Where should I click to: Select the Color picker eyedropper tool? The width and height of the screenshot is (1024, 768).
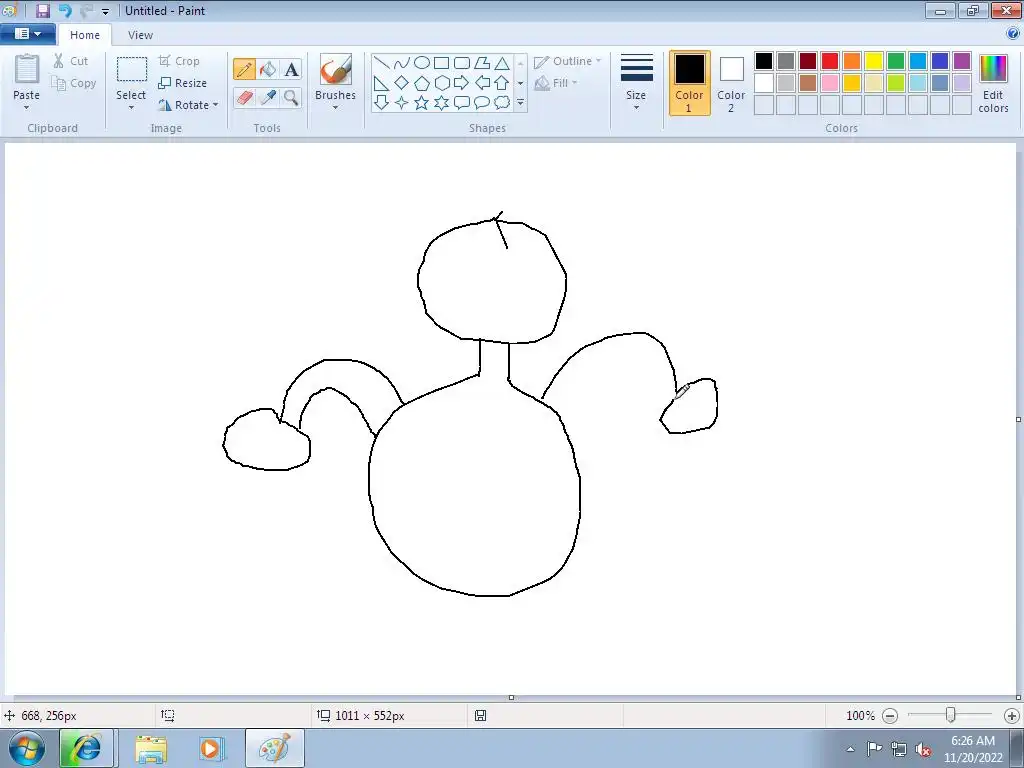click(268, 97)
